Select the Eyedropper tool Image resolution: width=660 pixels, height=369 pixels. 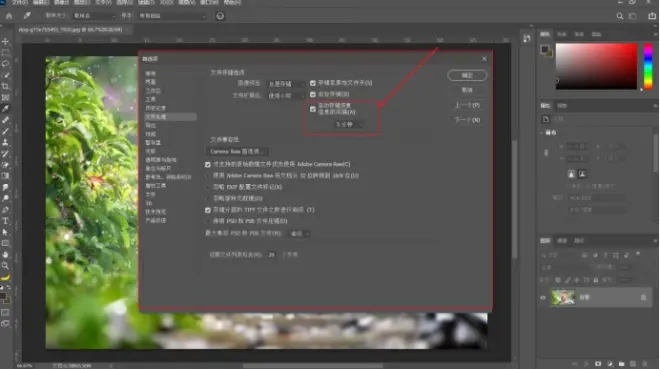click(5, 109)
